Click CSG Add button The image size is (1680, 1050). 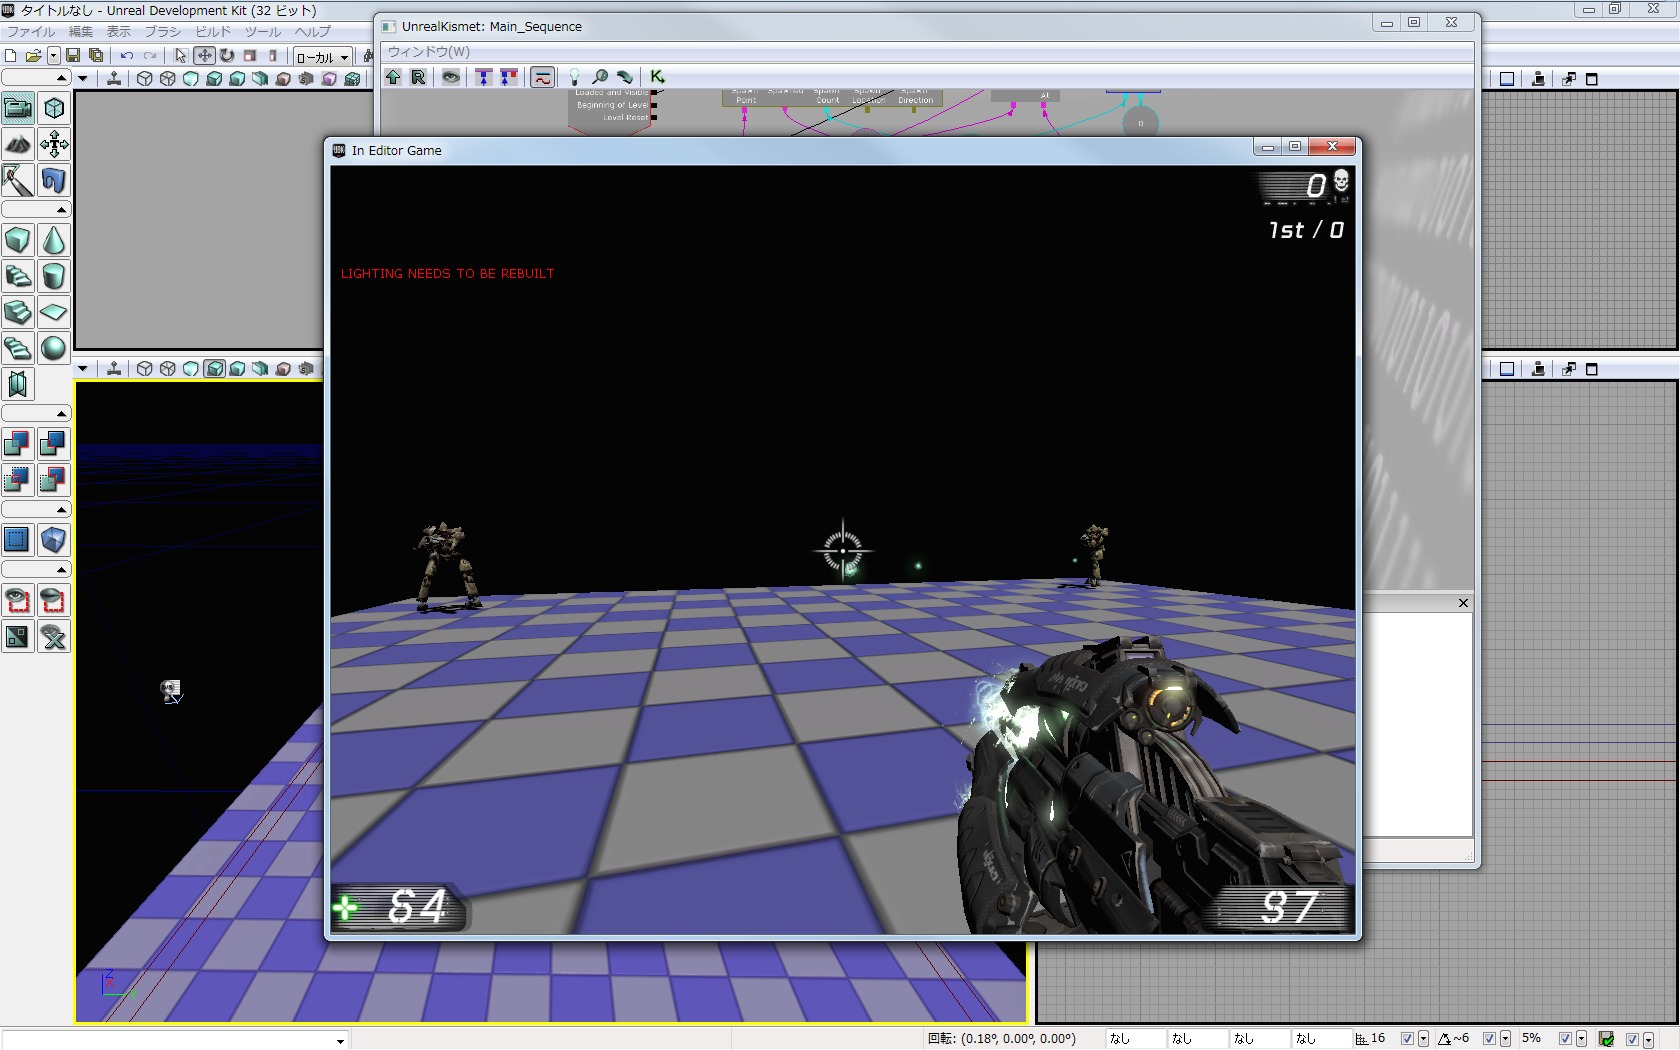[x=18, y=444]
